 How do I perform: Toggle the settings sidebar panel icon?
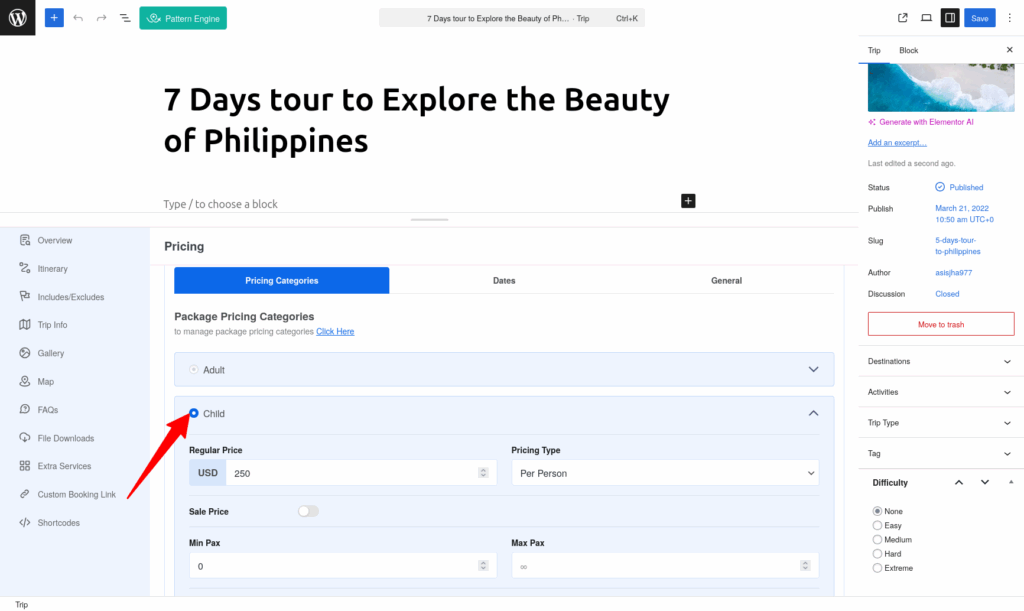[950, 18]
